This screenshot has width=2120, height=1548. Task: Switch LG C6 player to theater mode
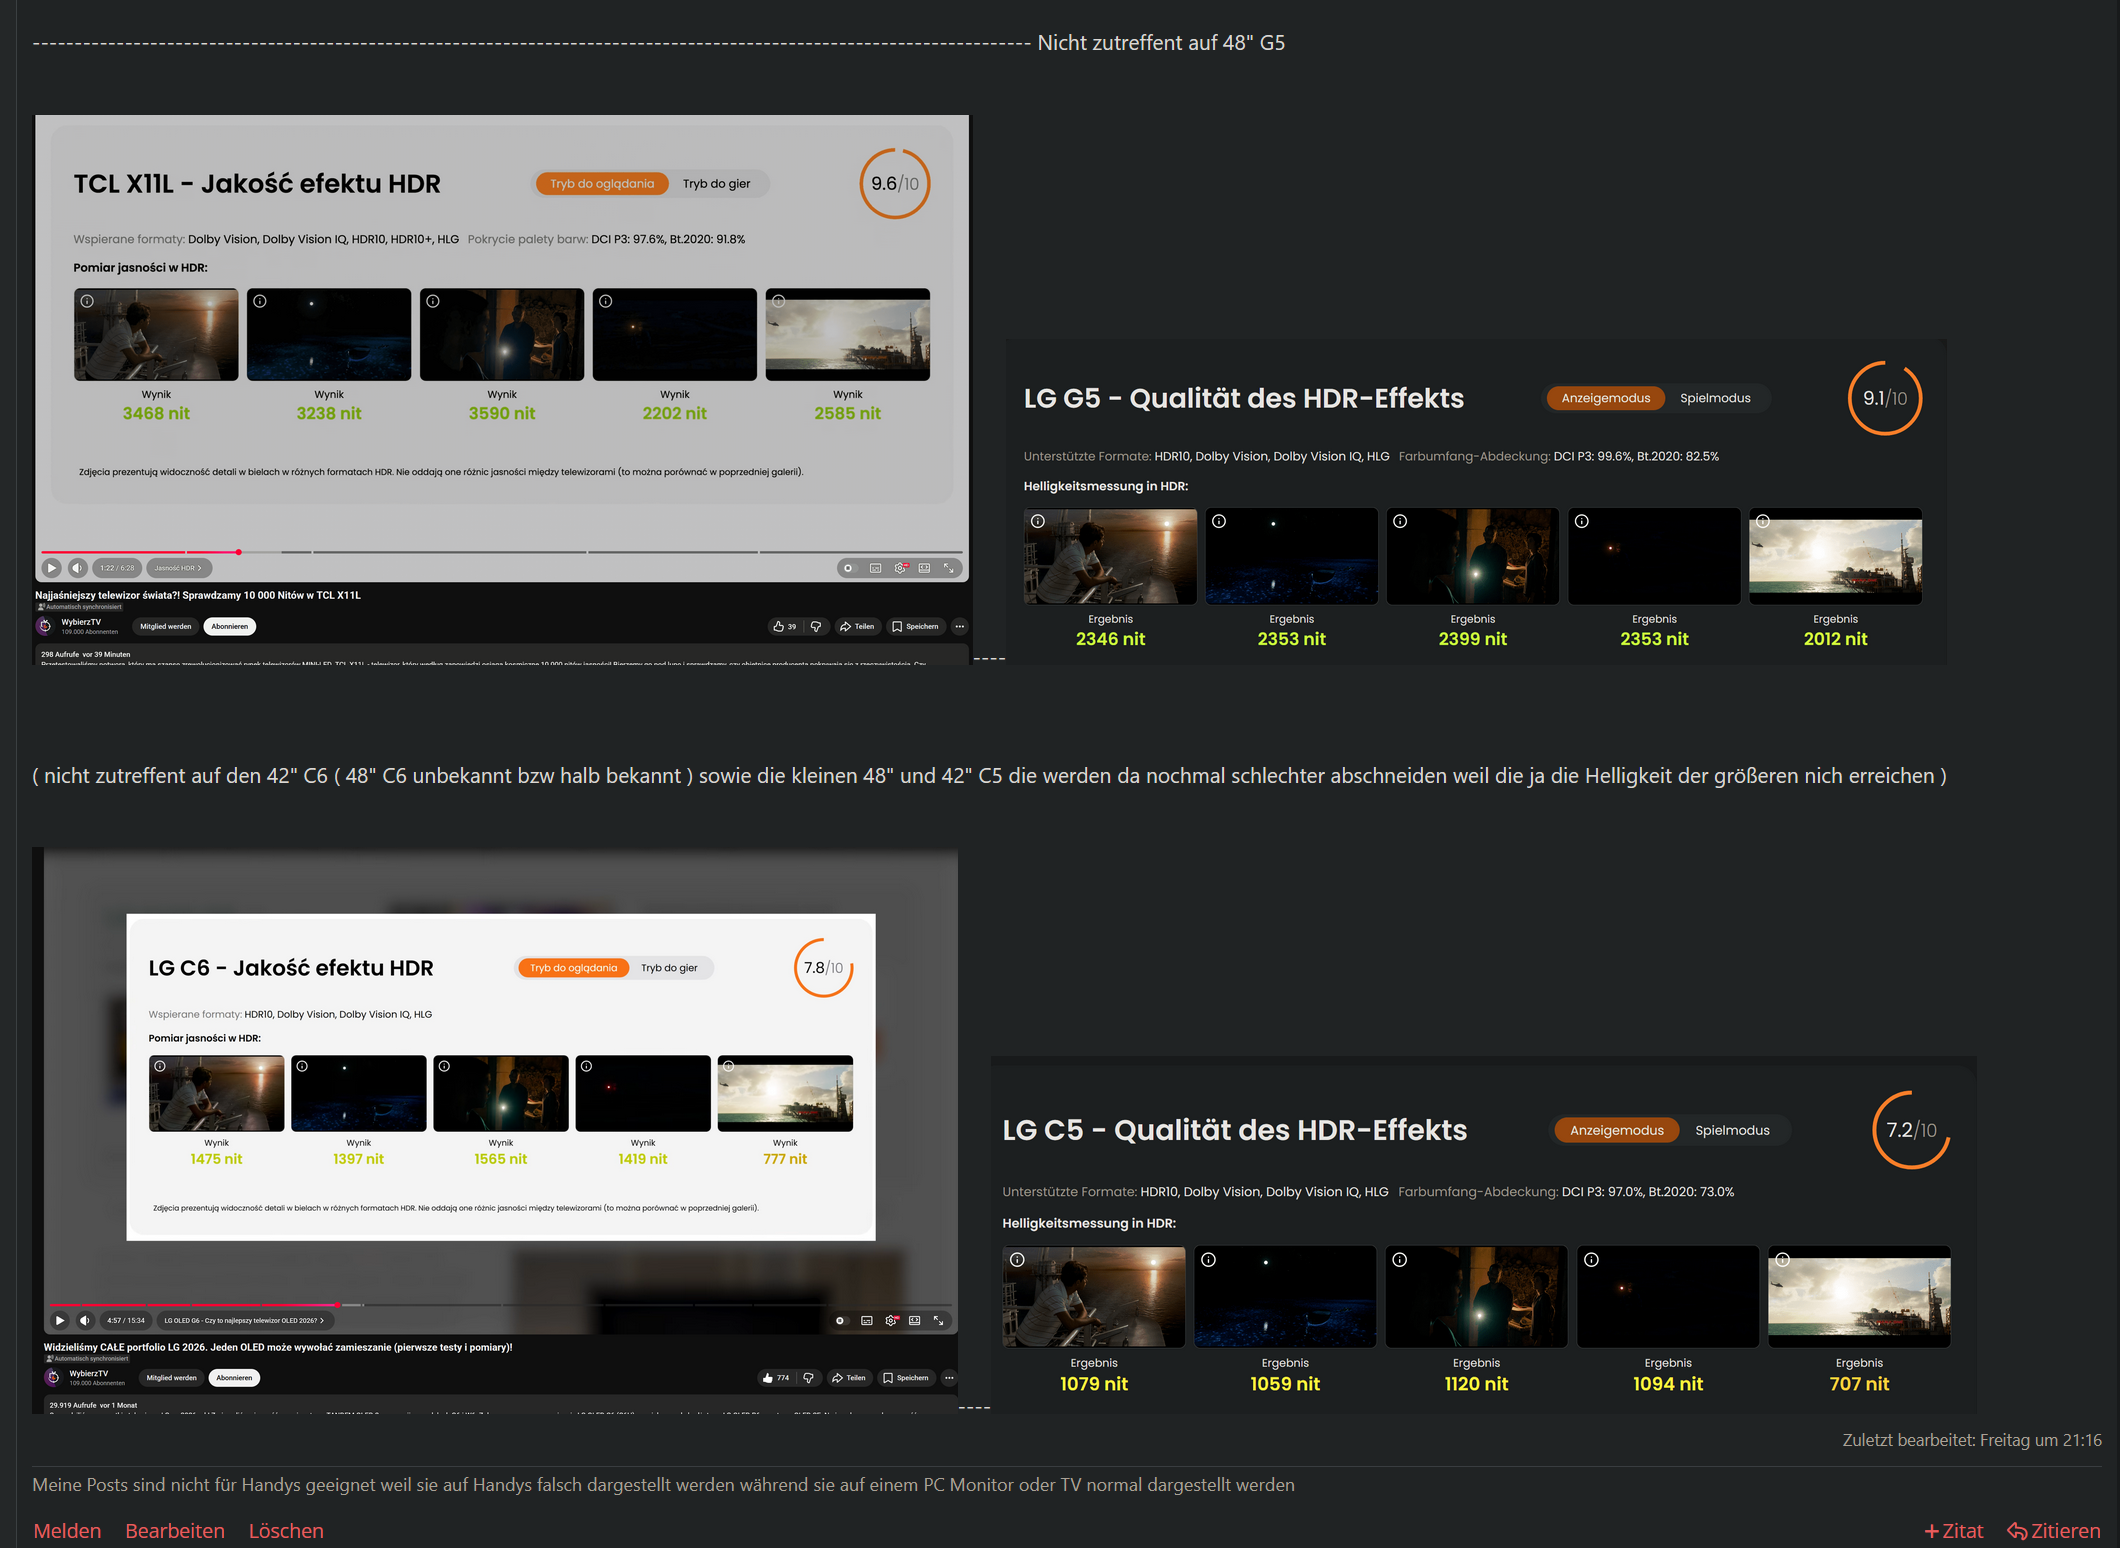915,1321
